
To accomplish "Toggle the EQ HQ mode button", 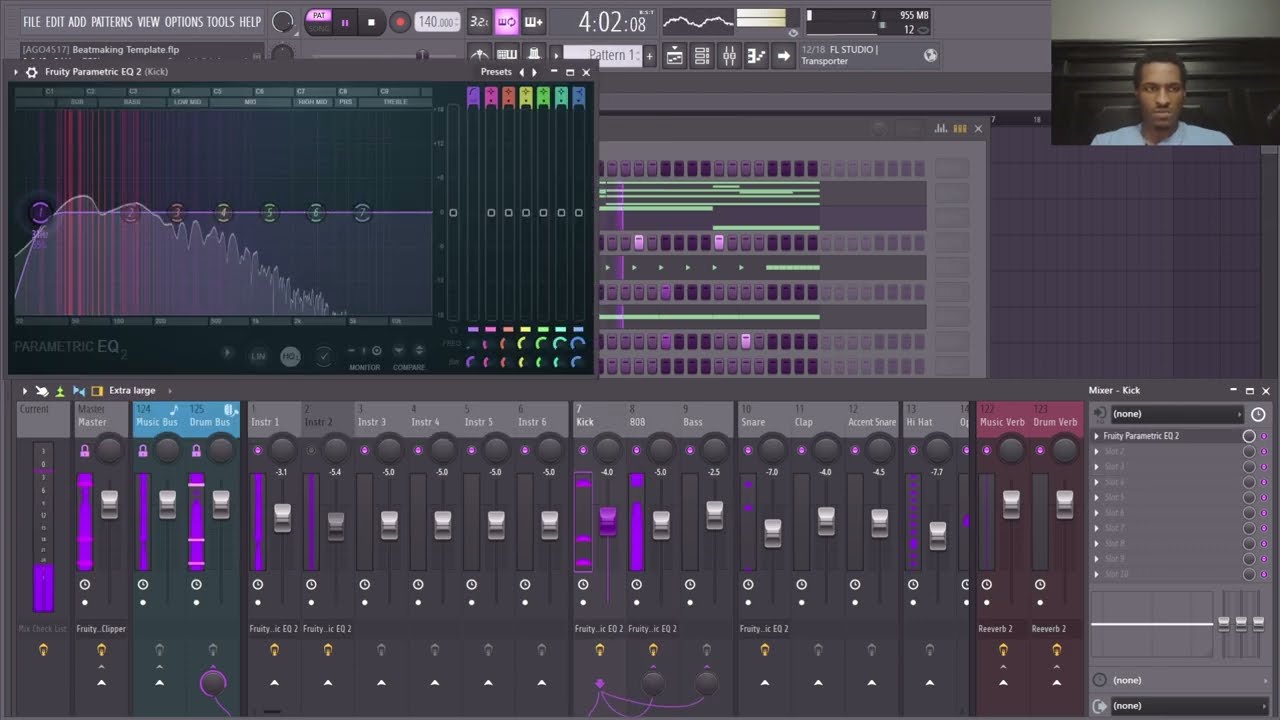I will point(290,356).
